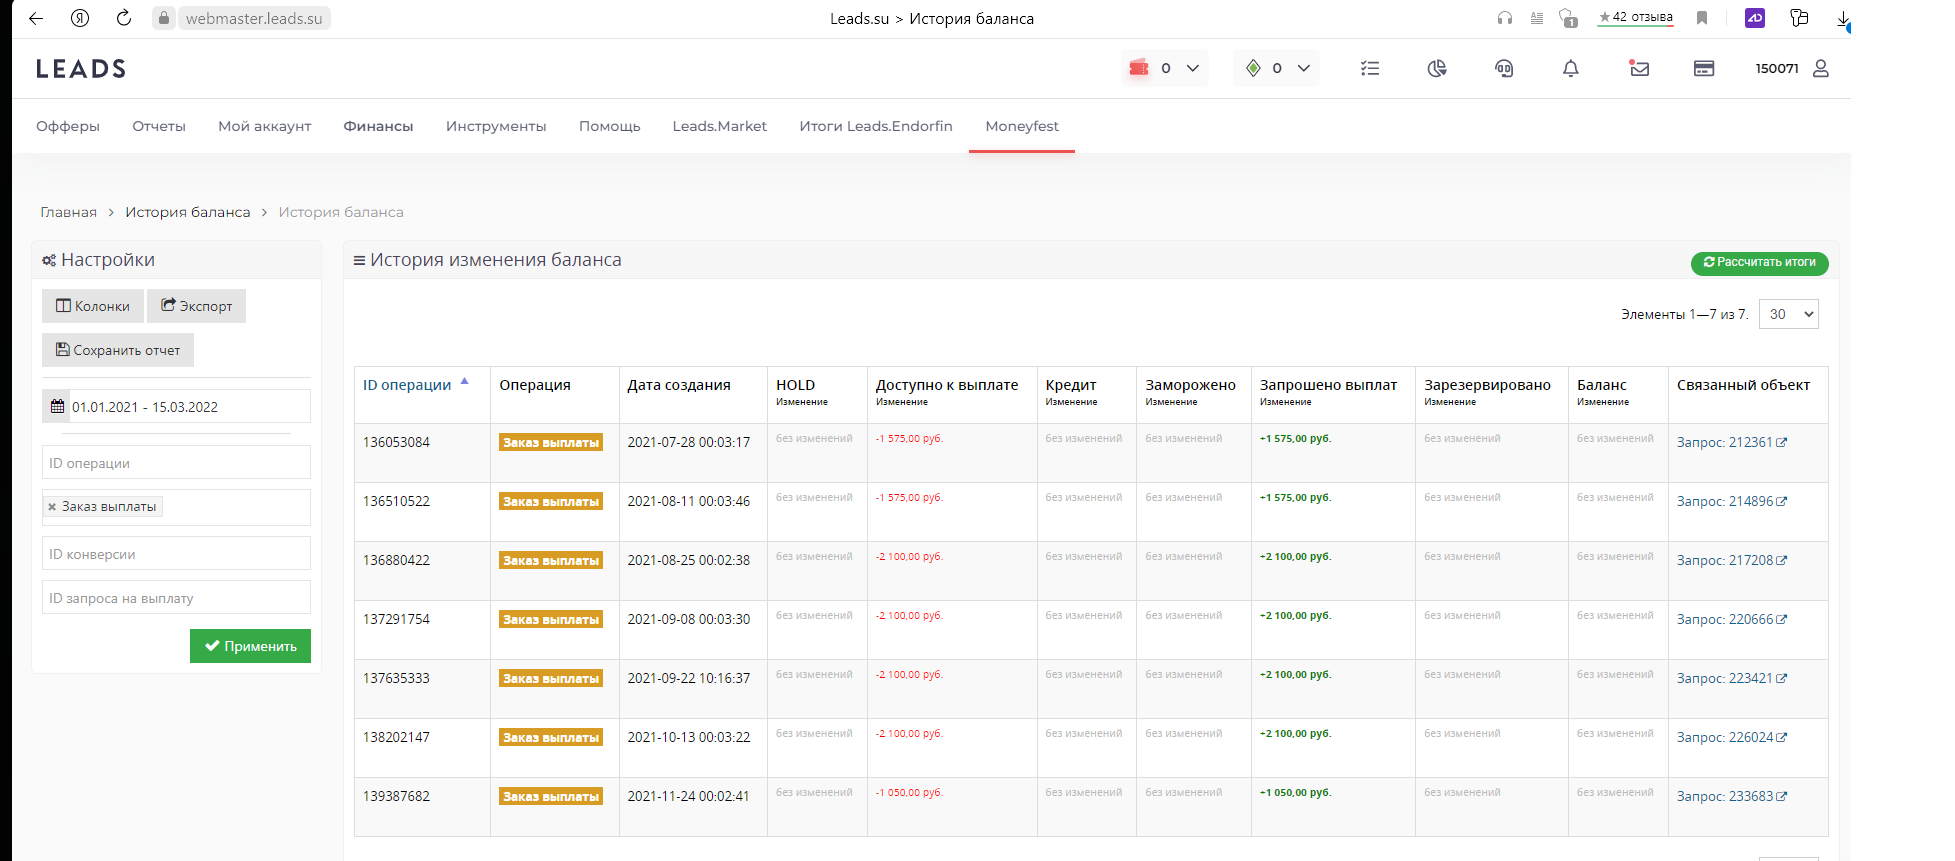Open the items-per-page dropdown showing 30
This screenshot has height=861, width=1955.
tap(1788, 314)
